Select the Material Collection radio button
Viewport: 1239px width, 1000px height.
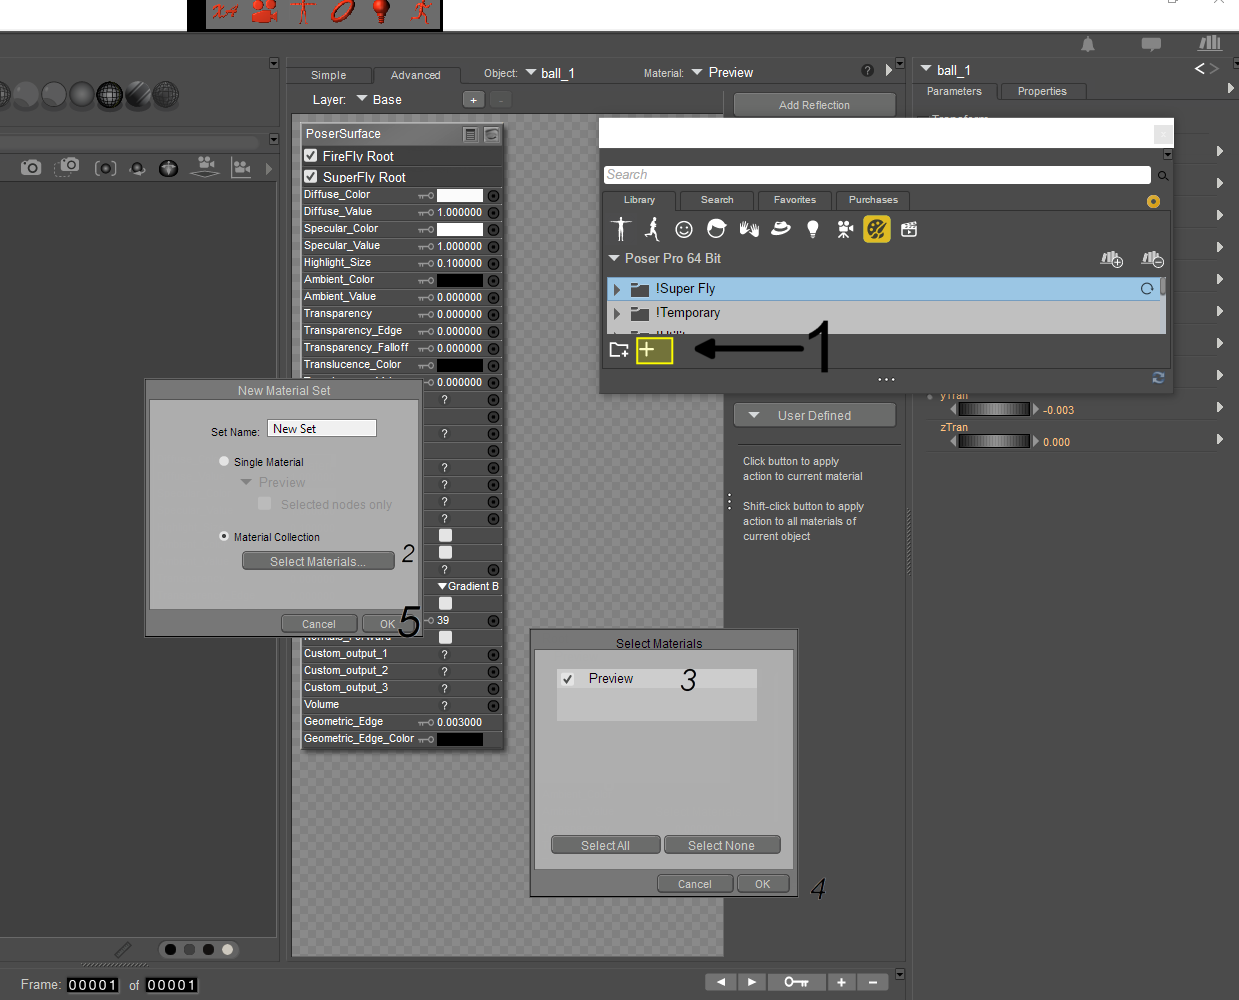pyautogui.click(x=224, y=536)
